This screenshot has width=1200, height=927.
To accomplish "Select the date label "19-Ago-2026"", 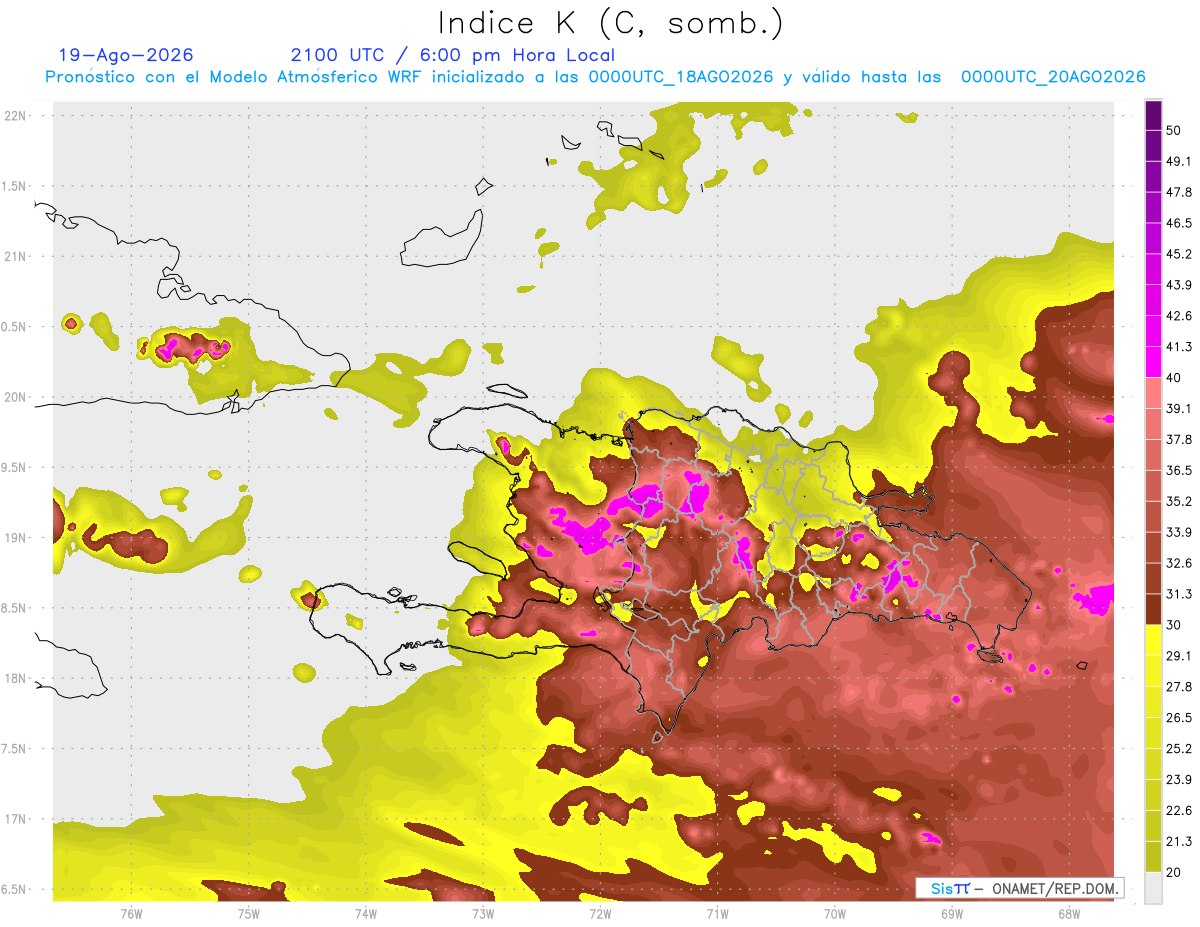I will pos(126,55).
